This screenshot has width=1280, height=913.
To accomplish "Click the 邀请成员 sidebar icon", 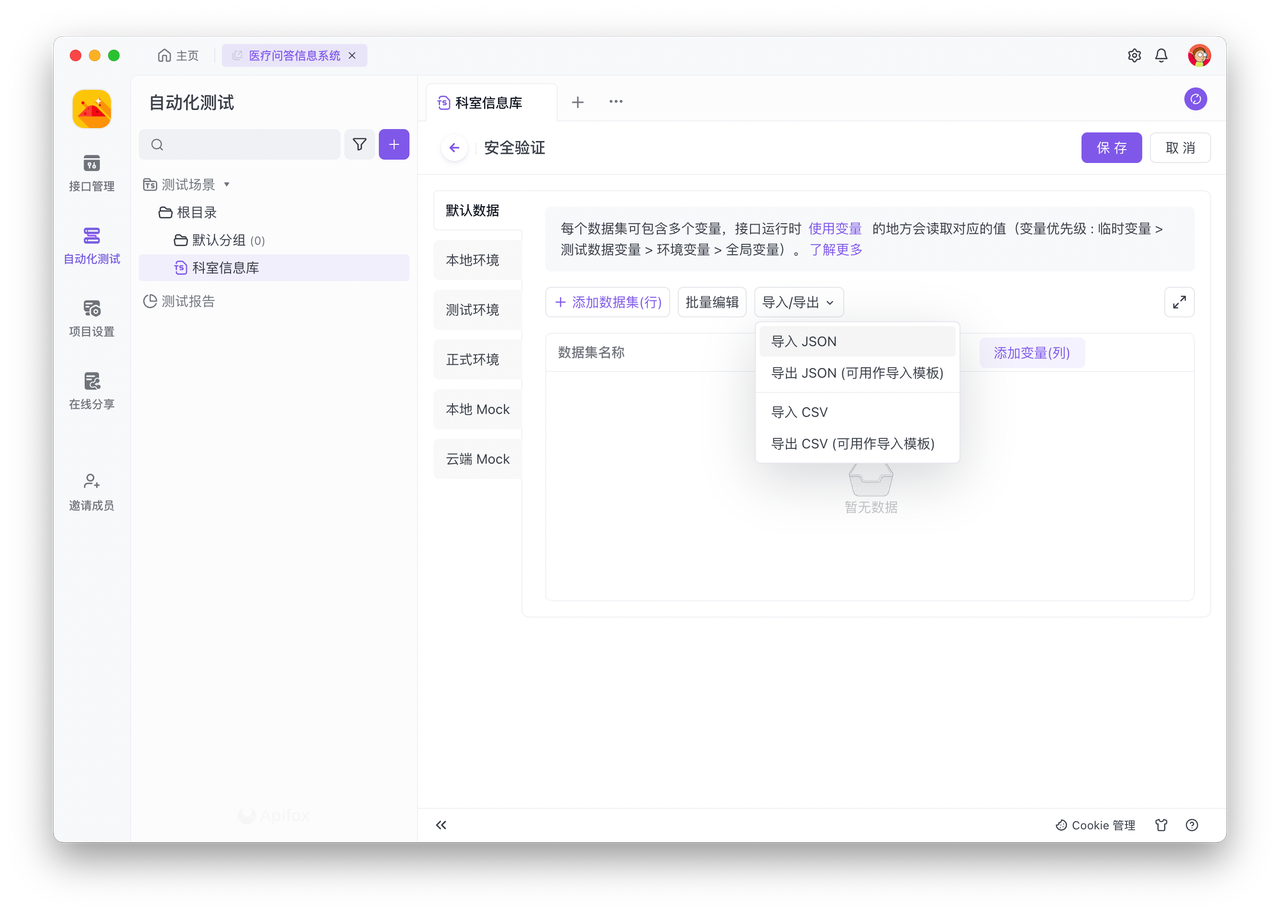I will tap(91, 491).
